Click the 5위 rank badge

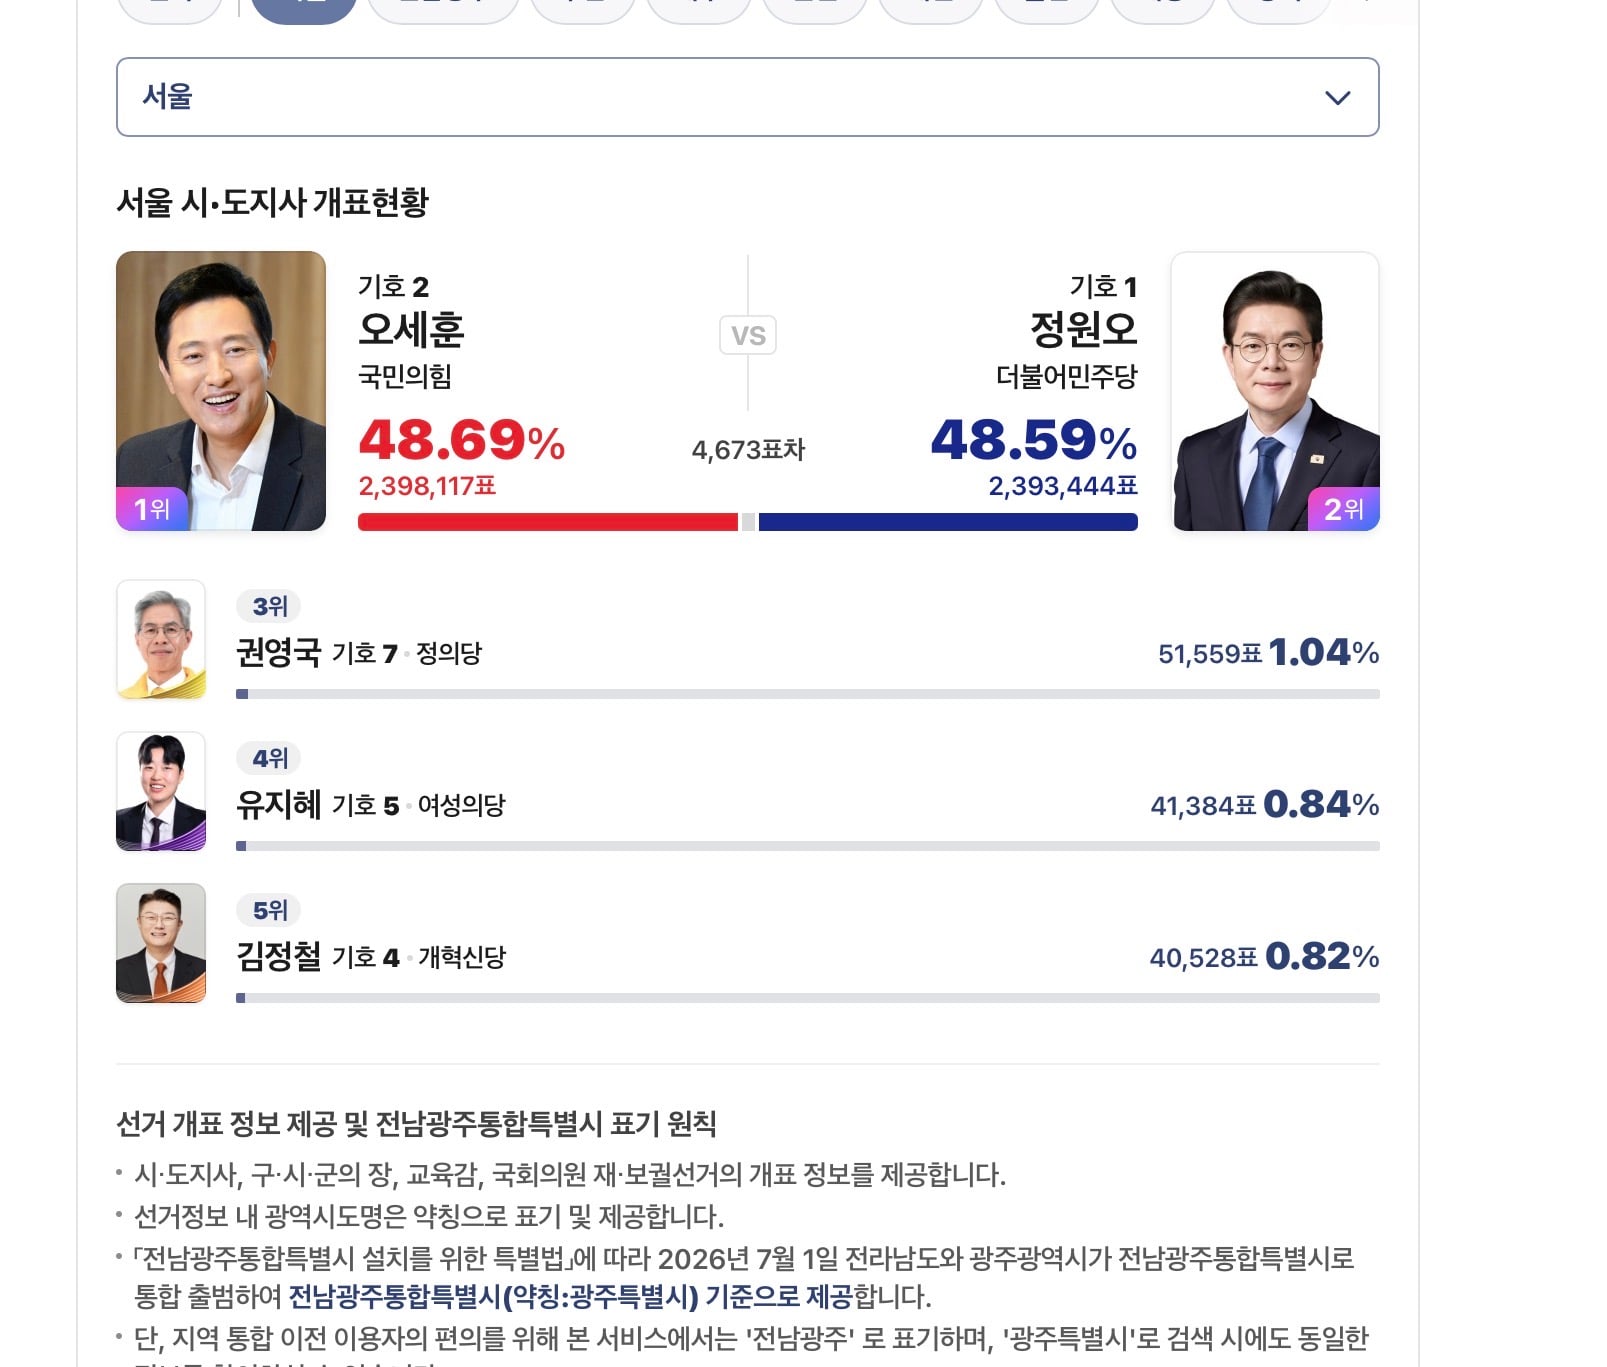[x=269, y=910]
